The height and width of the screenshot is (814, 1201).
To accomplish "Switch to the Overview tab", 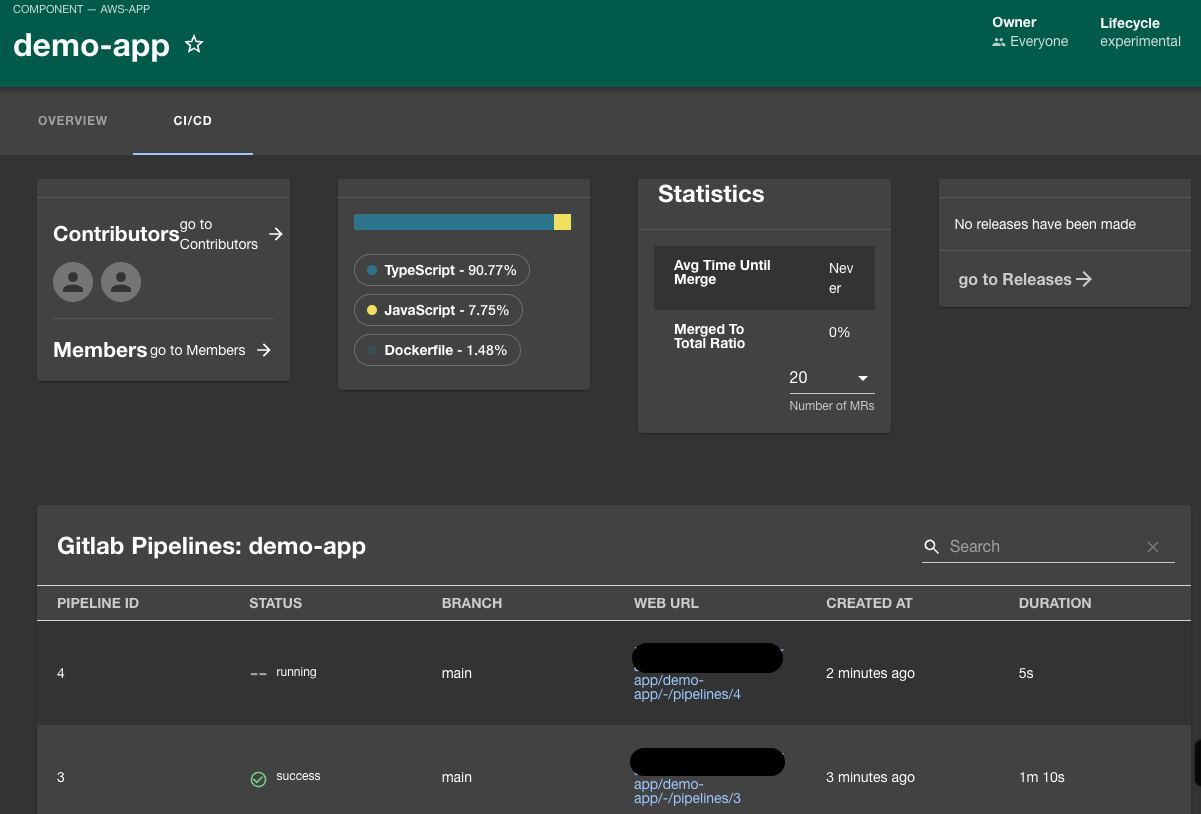I will (73, 121).
